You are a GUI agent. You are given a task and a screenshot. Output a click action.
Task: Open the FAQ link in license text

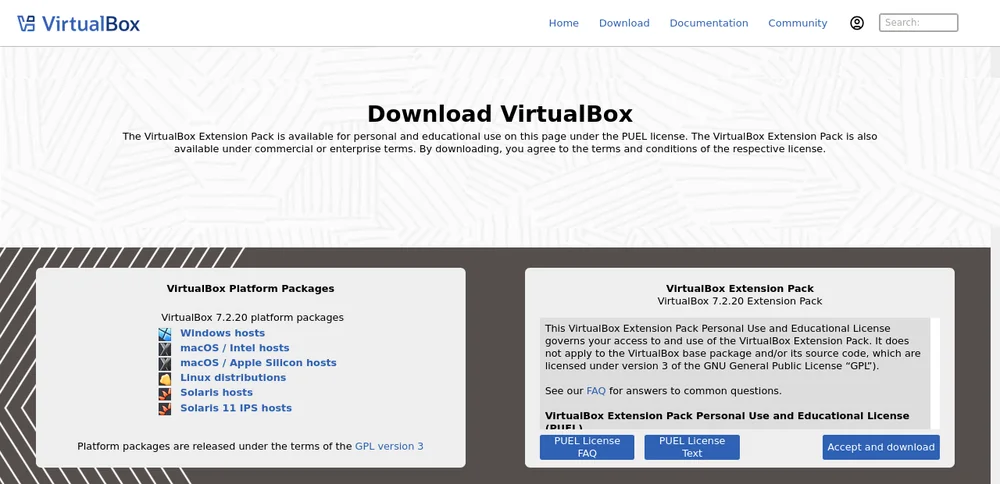[x=596, y=391]
